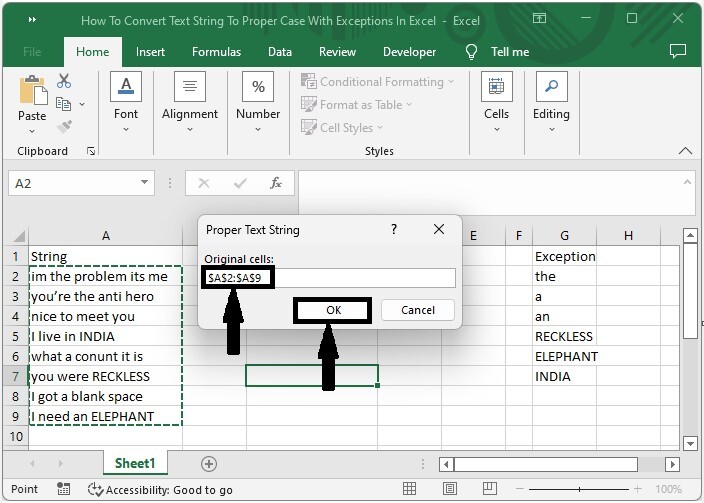The image size is (704, 503).
Task: Click the Ribbon Display Options icon
Action: [539, 18]
